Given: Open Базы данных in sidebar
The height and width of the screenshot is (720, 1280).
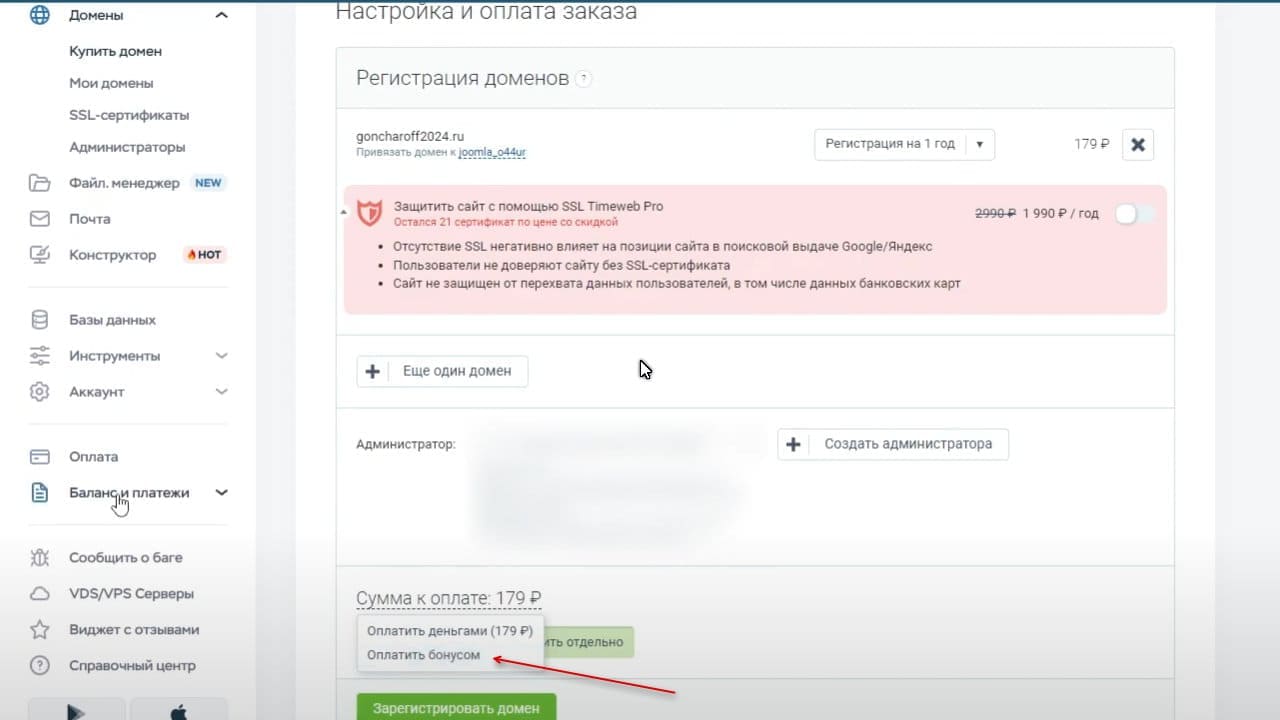Looking at the screenshot, I should click(112, 320).
